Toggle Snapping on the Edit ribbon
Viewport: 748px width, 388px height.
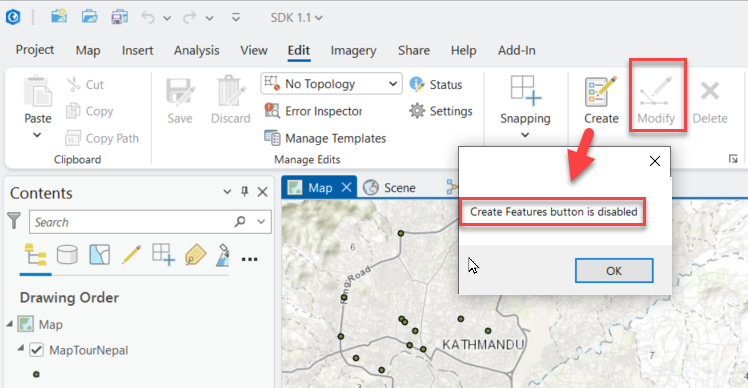tap(525, 100)
